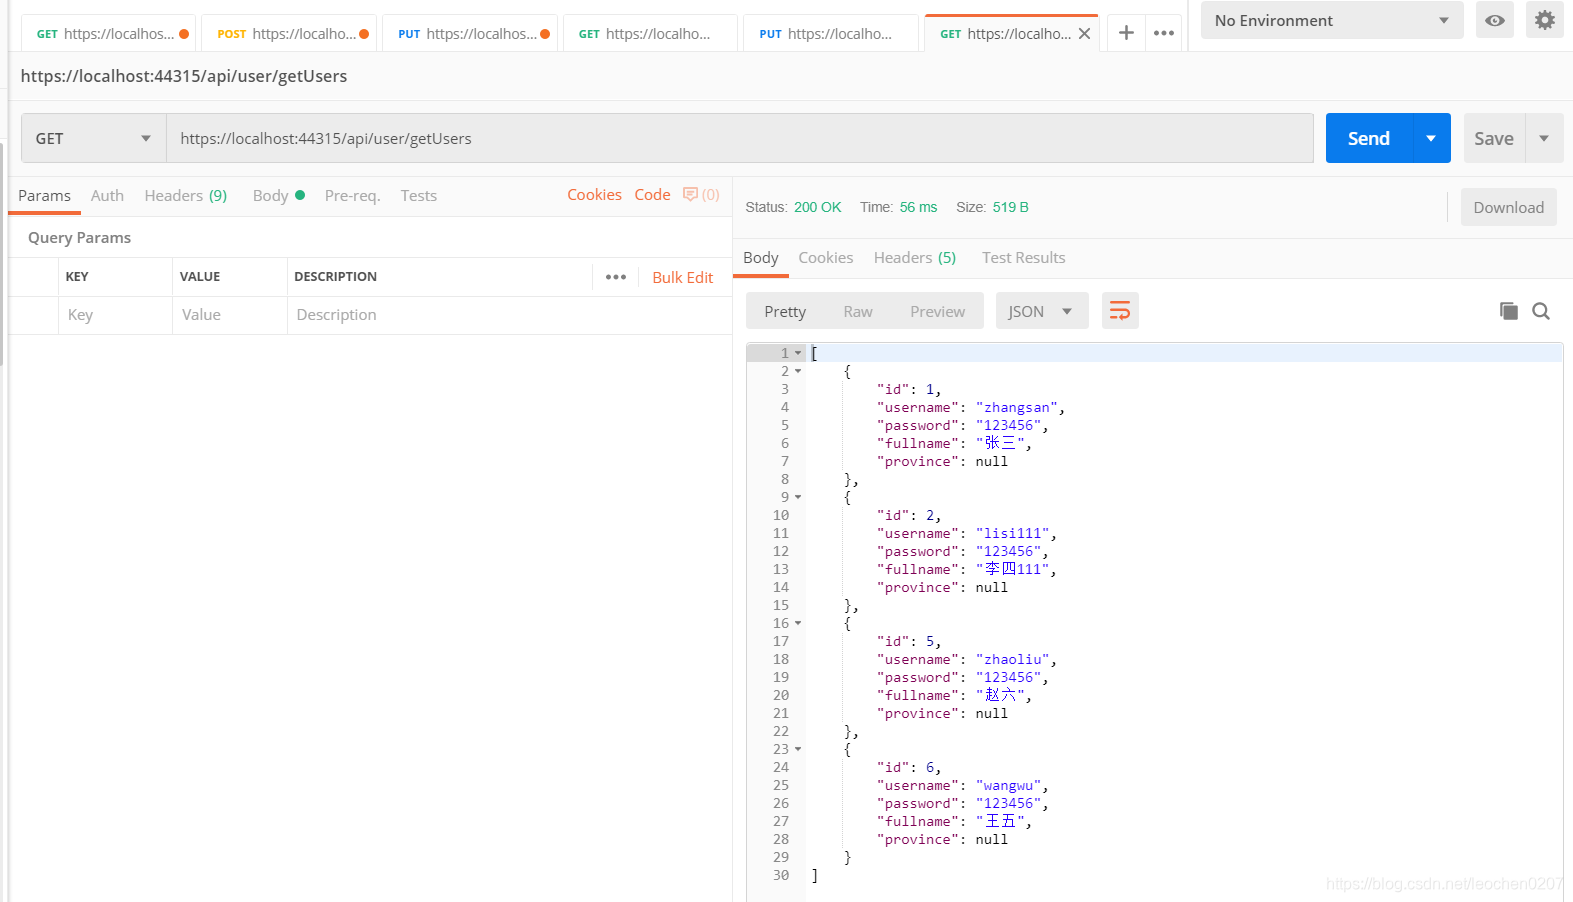
Task: Select the Params request tab
Action: [44, 195]
